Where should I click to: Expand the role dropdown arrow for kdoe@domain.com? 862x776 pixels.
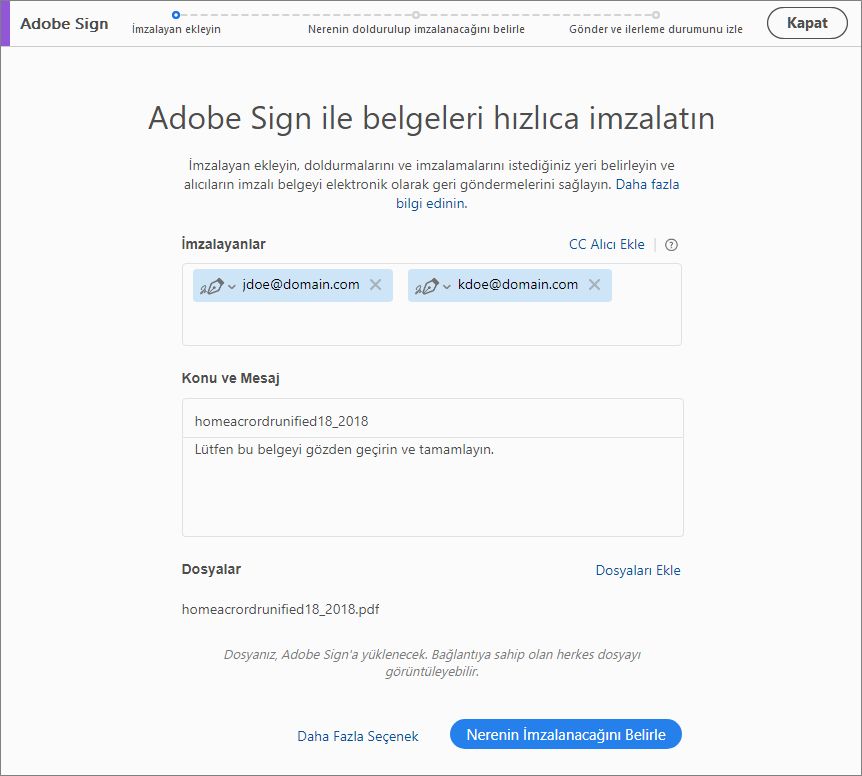(447, 287)
